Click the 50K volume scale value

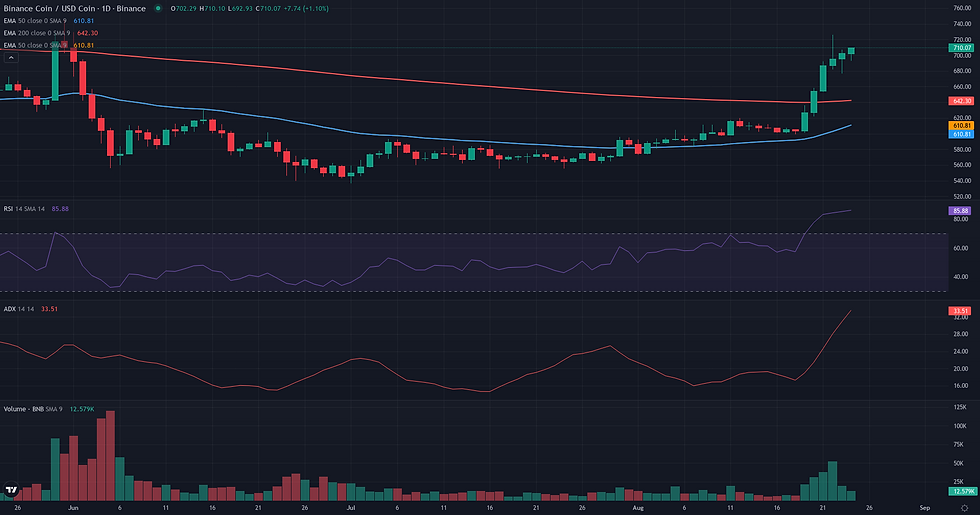(958, 463)
